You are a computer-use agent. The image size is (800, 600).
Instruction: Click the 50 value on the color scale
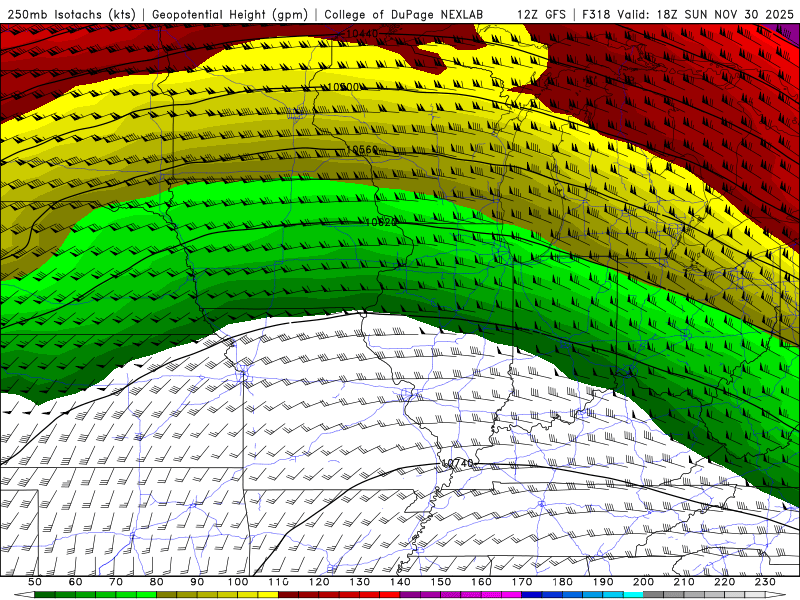click(x=35, y=582)
